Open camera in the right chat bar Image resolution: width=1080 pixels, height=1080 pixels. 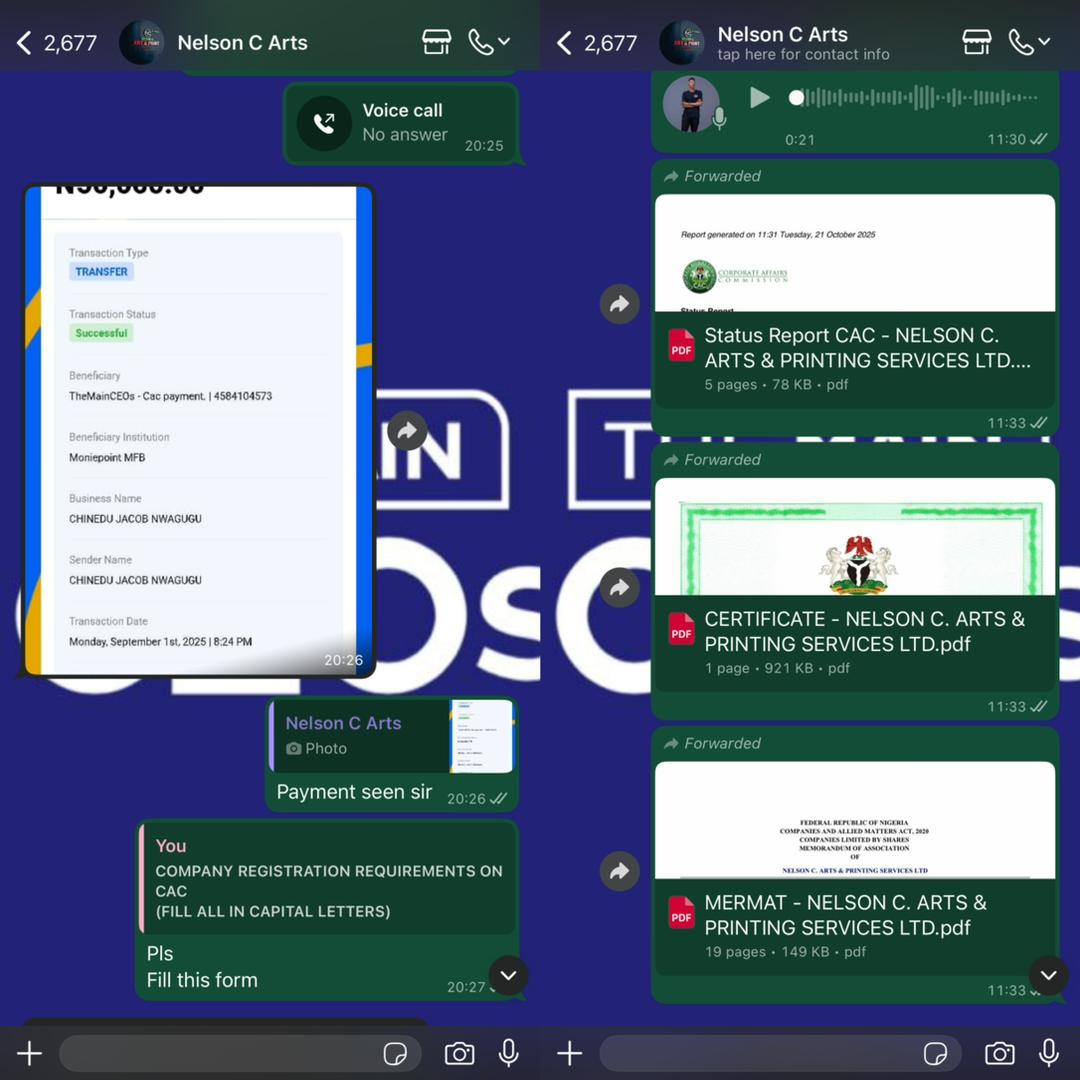[x=999, y=1053]
